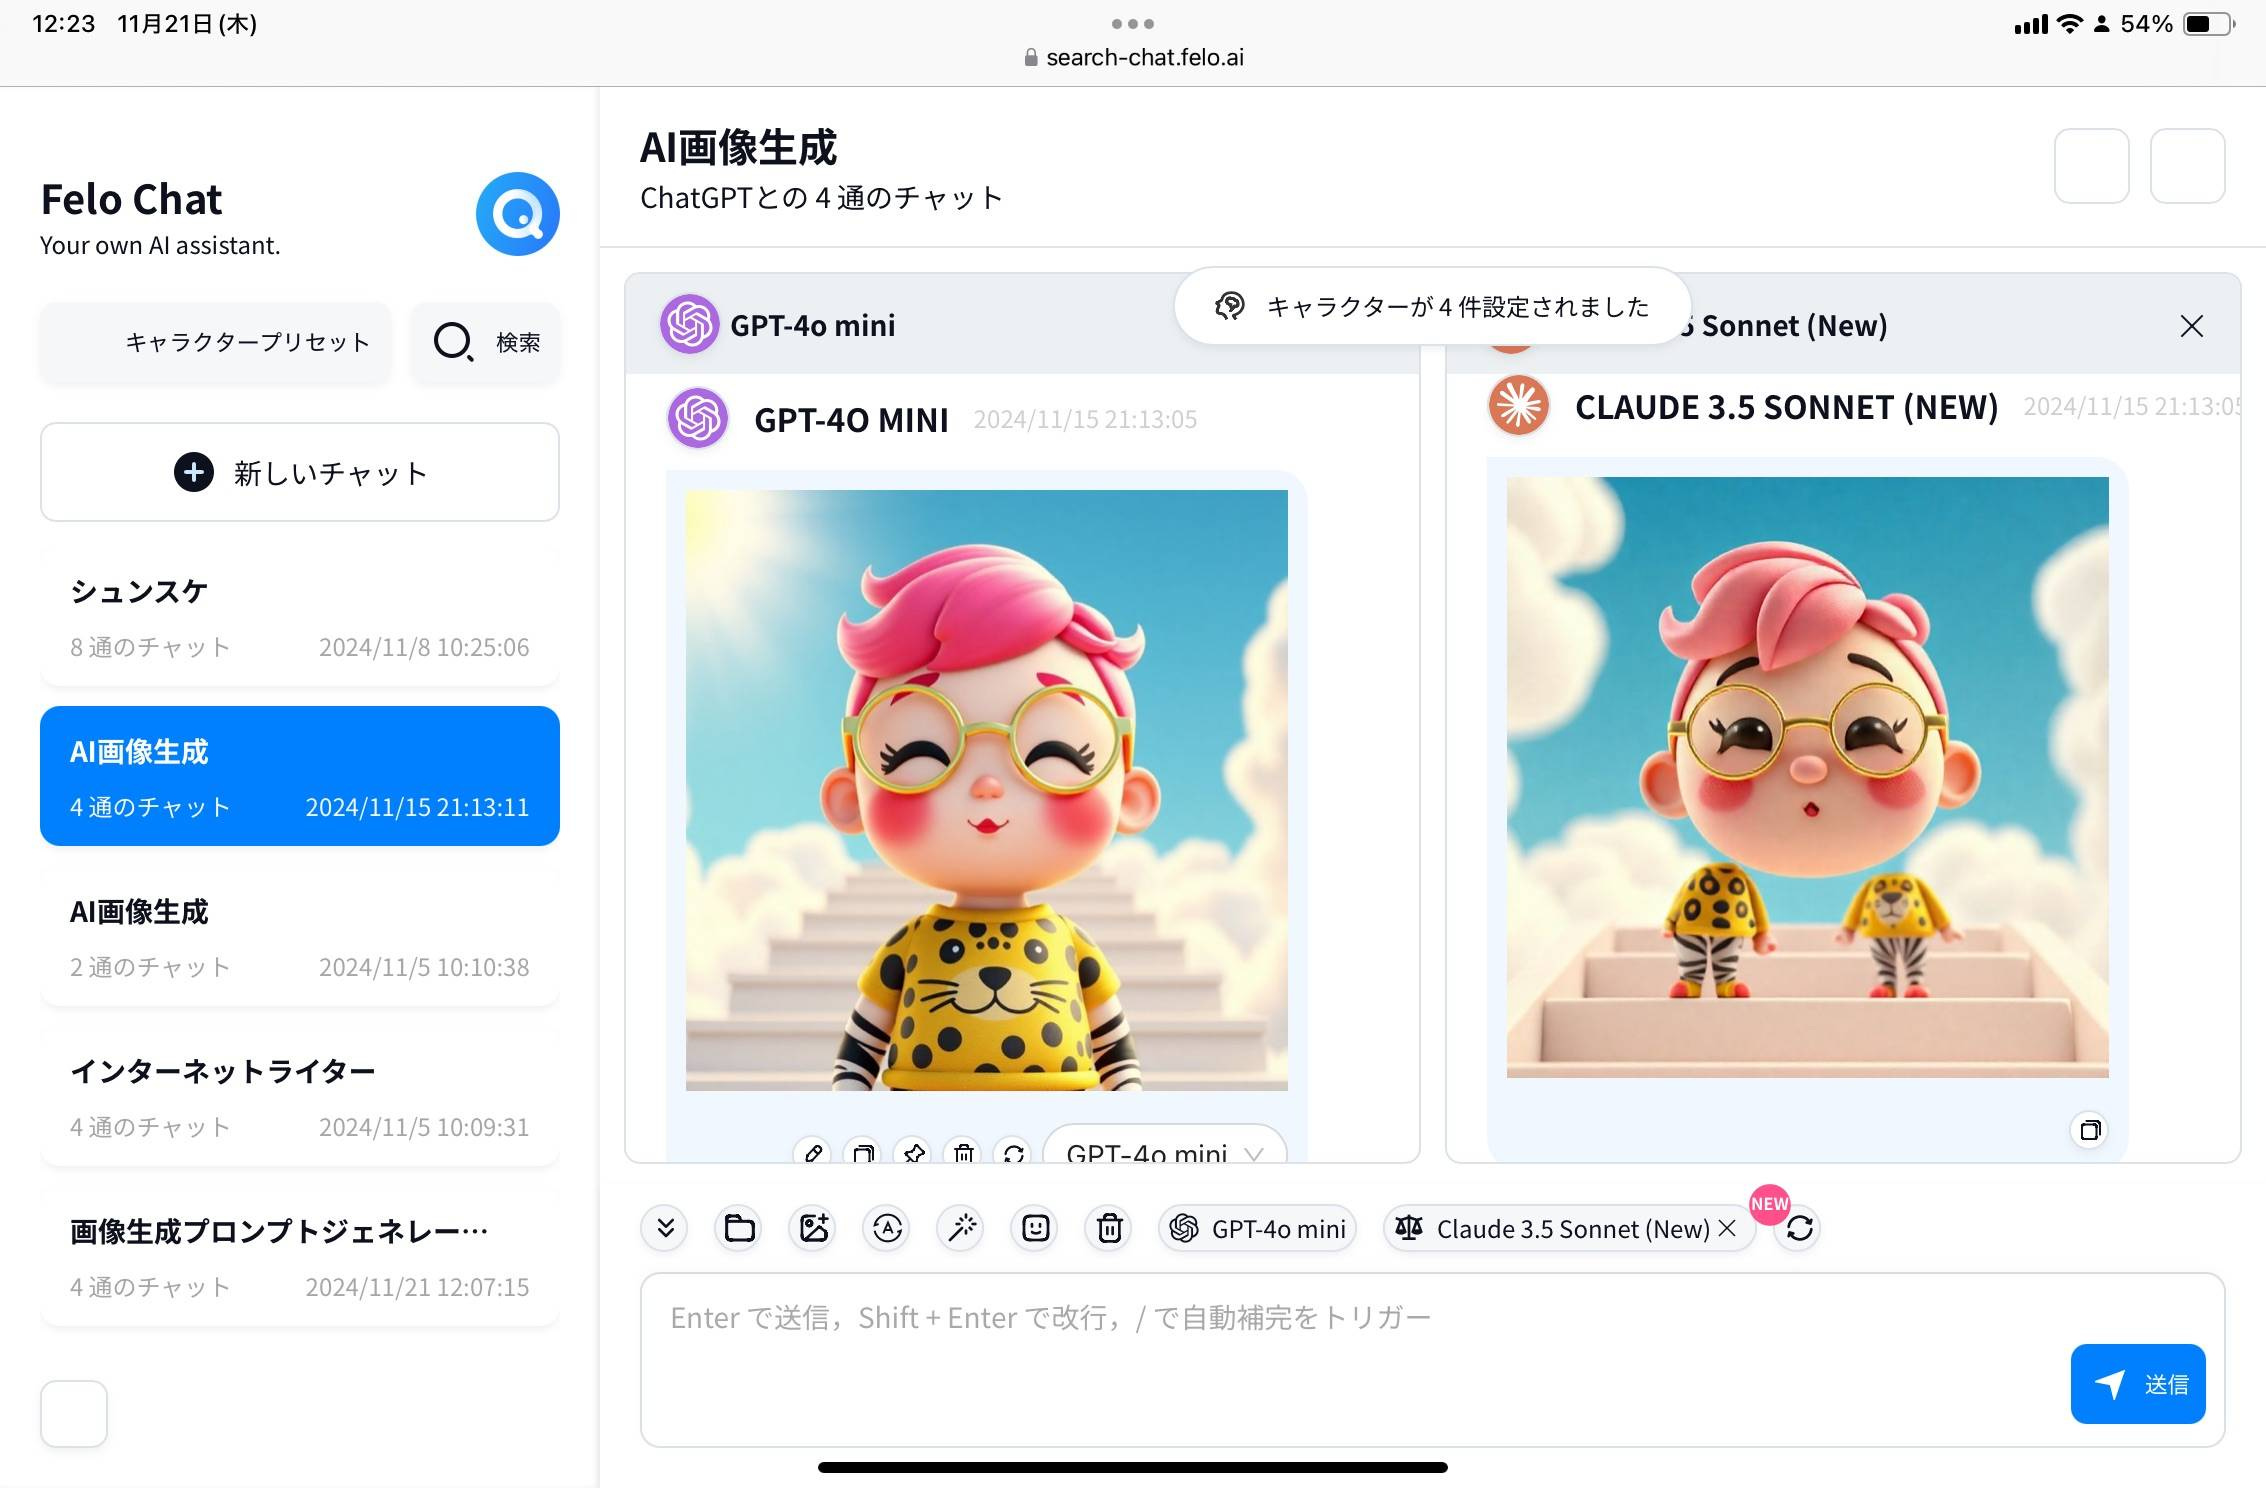Viewport: 2266px width, 1488px height.
Task: Open the GPT-4o mini model selector chip
Action: coord(1258,1228)
